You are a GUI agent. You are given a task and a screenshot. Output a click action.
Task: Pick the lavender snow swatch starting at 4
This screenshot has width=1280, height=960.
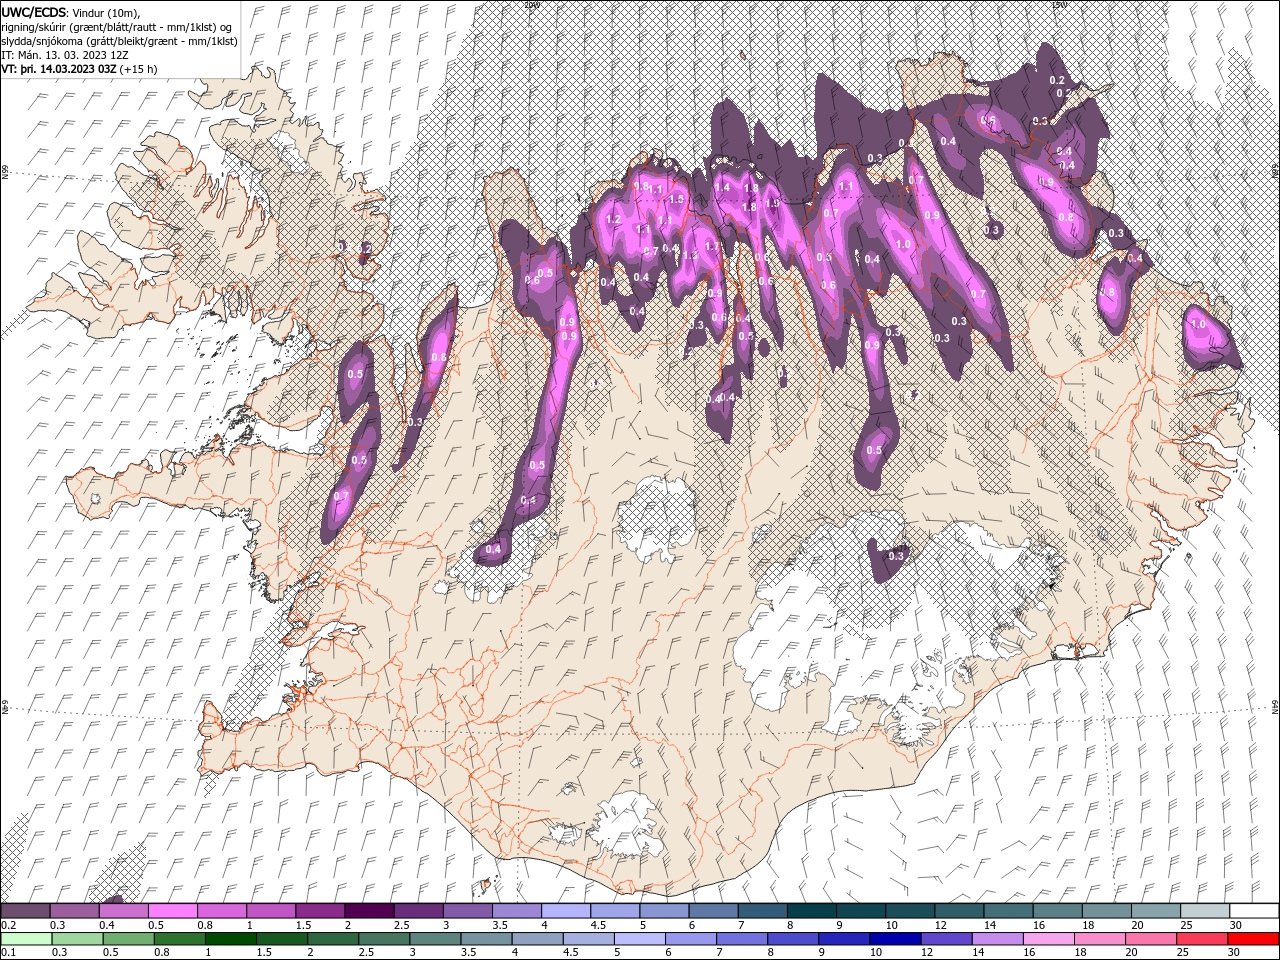[565, 911]
